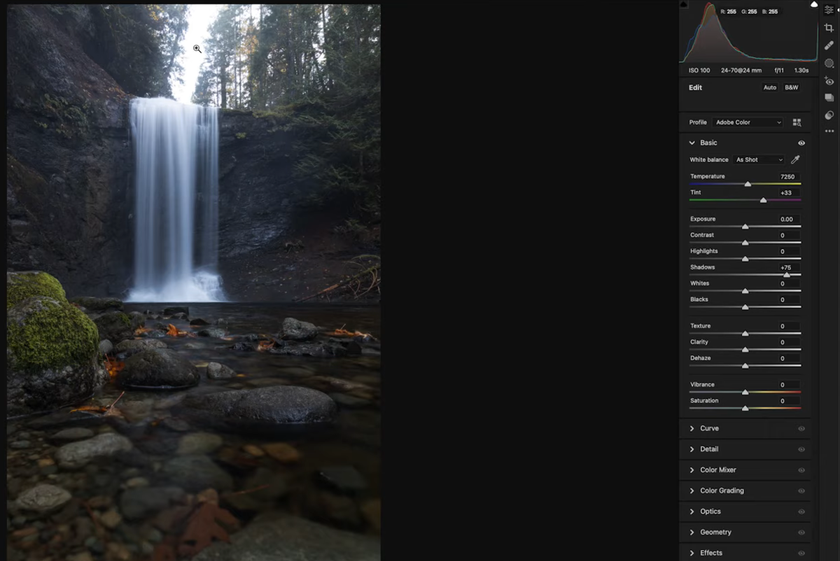
Task: Expand the Geometry panel
Action: [x=692, y=533]
